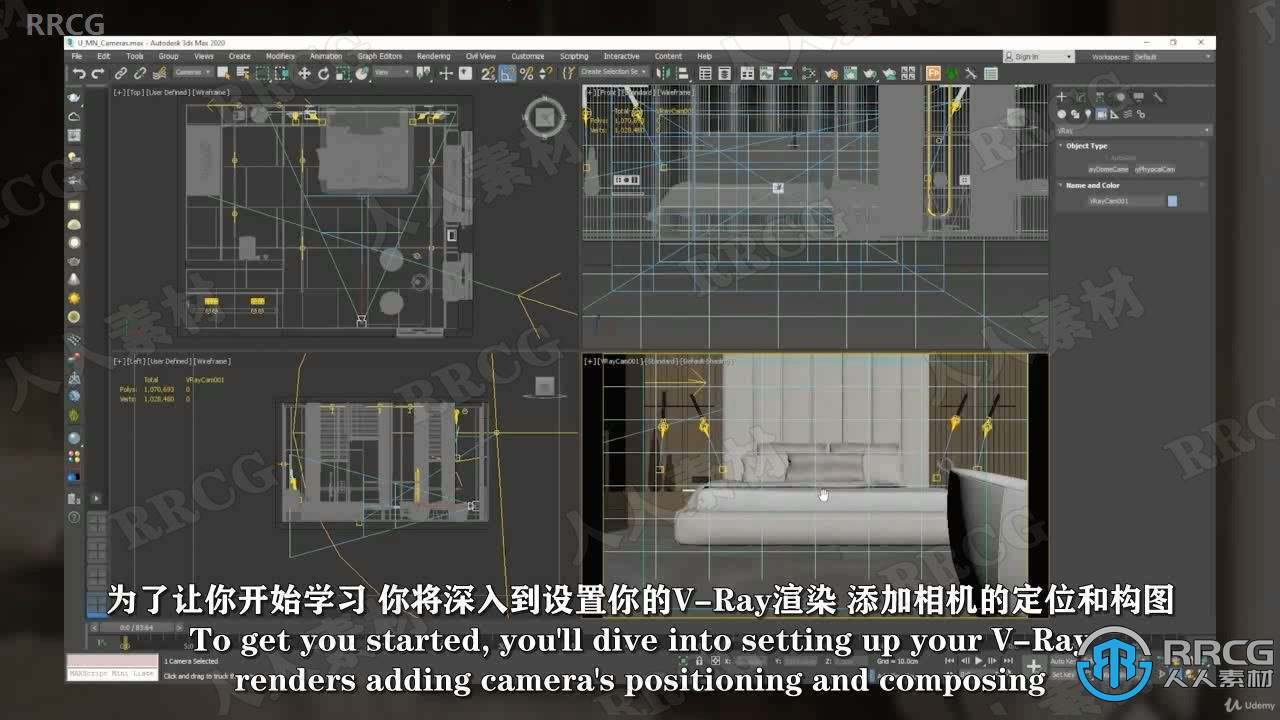Click the VRayCam001 name field
The height and width of the screenshot is (720, 1280).
1126,201
